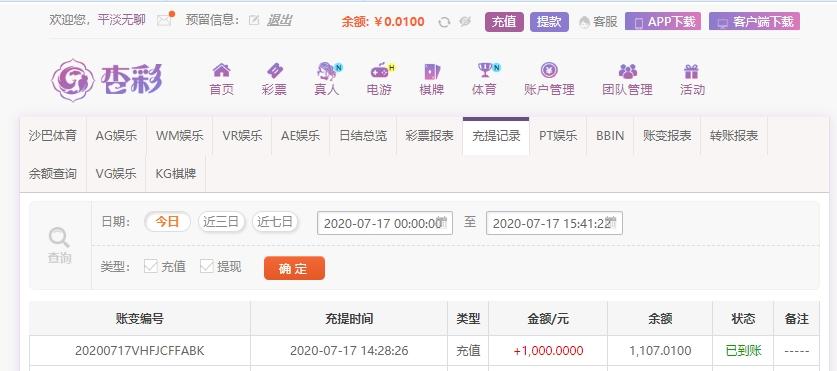This screenshot has height=371, width=837.
Task: Click the 杏彩 logo
Action: point(107,80)
